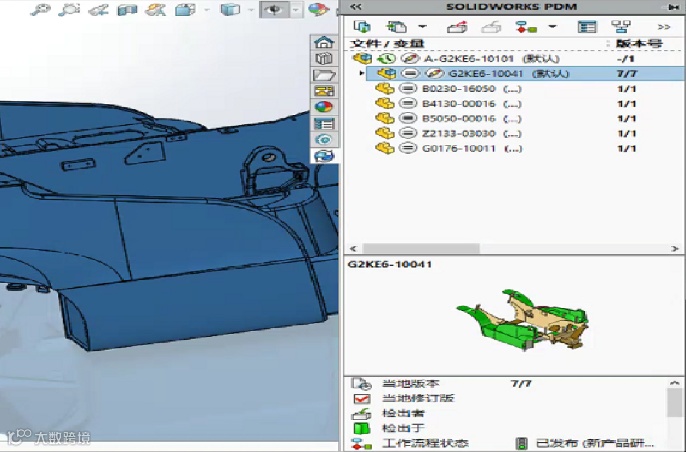Open the View Orientation dropdown arrow
This screenshot has width=686, height=452.
point(207,9)
